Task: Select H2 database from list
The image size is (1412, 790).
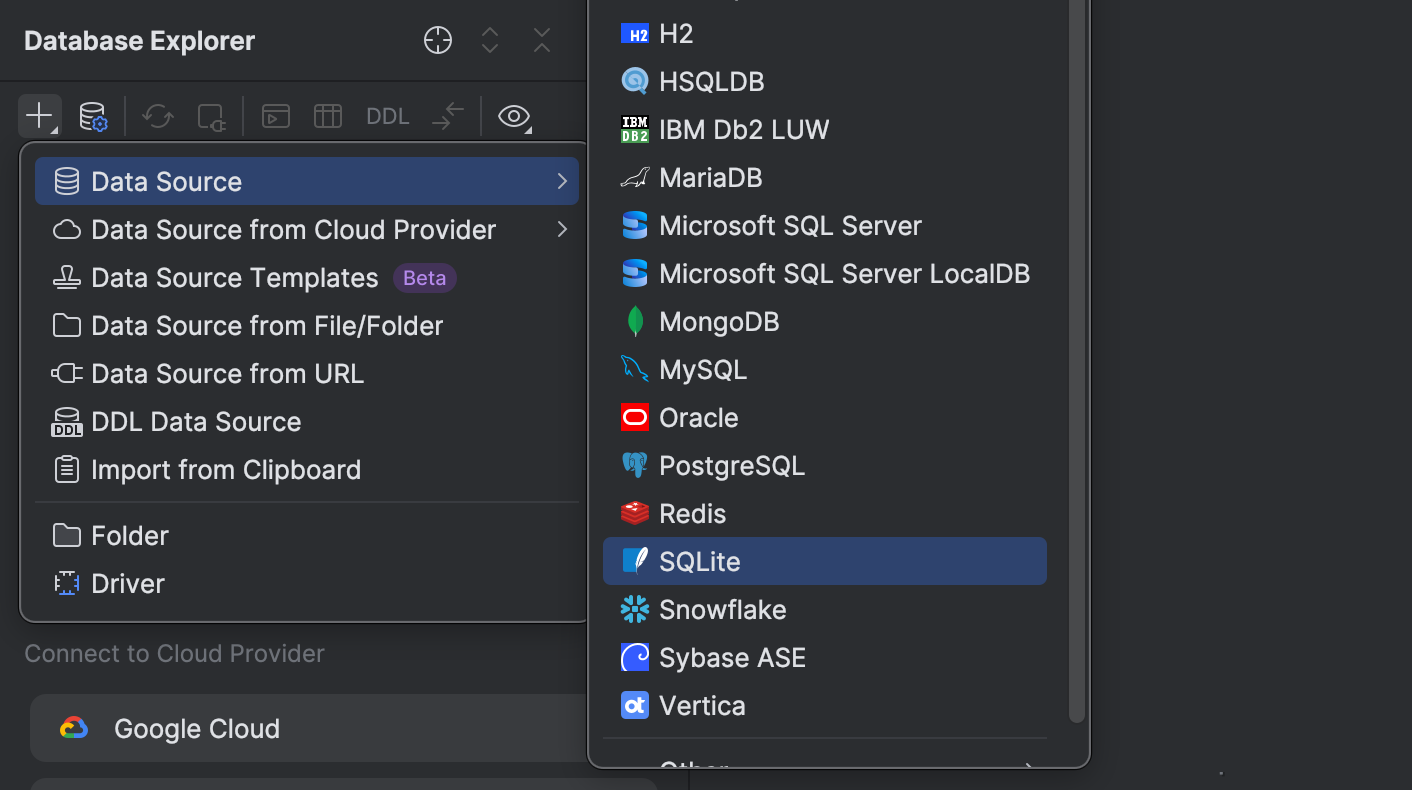Action: click(825, 33)
